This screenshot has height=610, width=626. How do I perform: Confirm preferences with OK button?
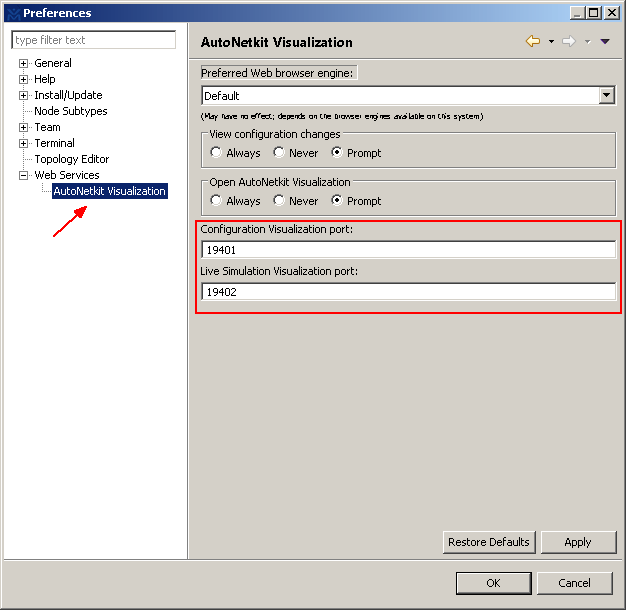pos(493,583)
